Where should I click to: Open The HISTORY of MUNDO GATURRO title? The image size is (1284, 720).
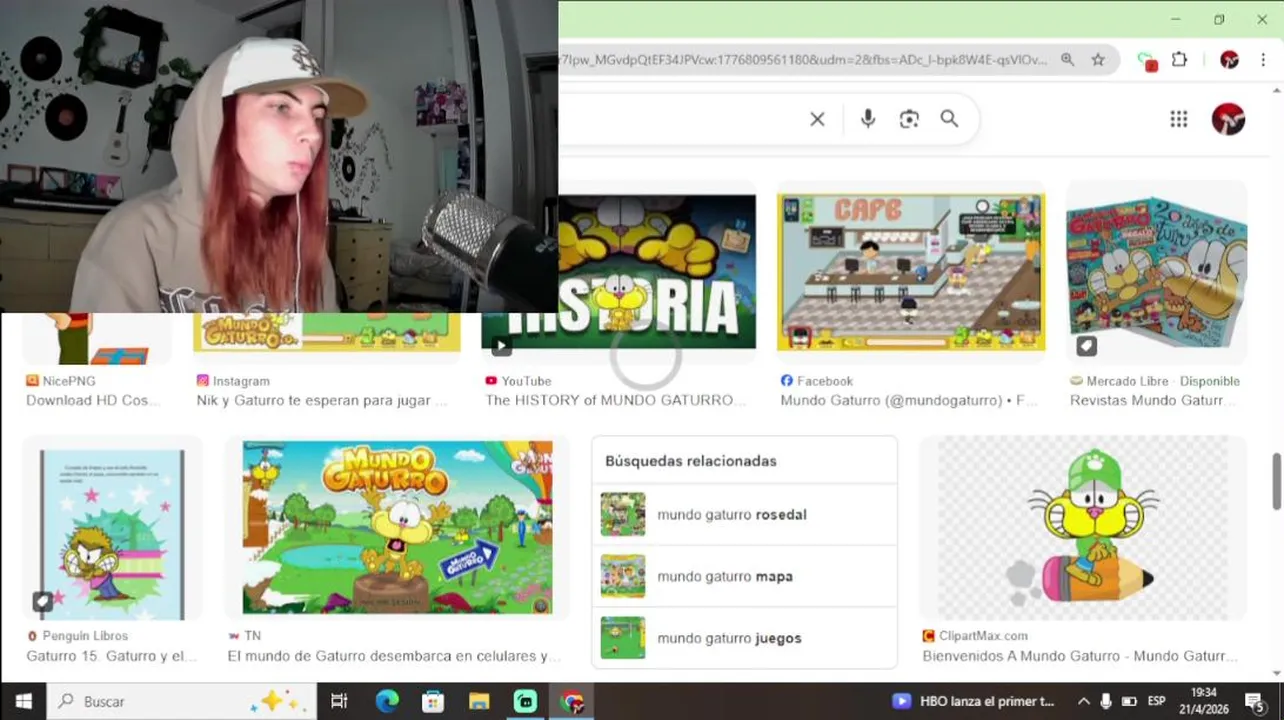(615, 400)
